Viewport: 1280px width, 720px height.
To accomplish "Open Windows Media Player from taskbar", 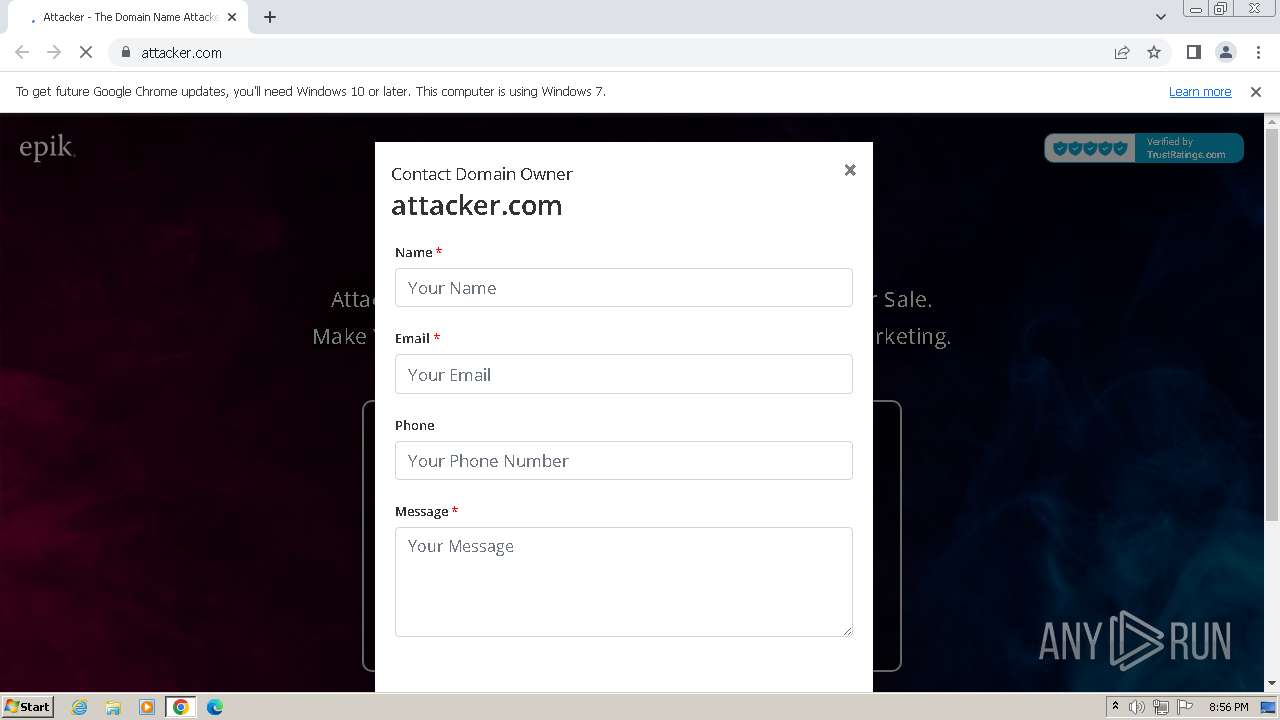I will coord(147,707).
